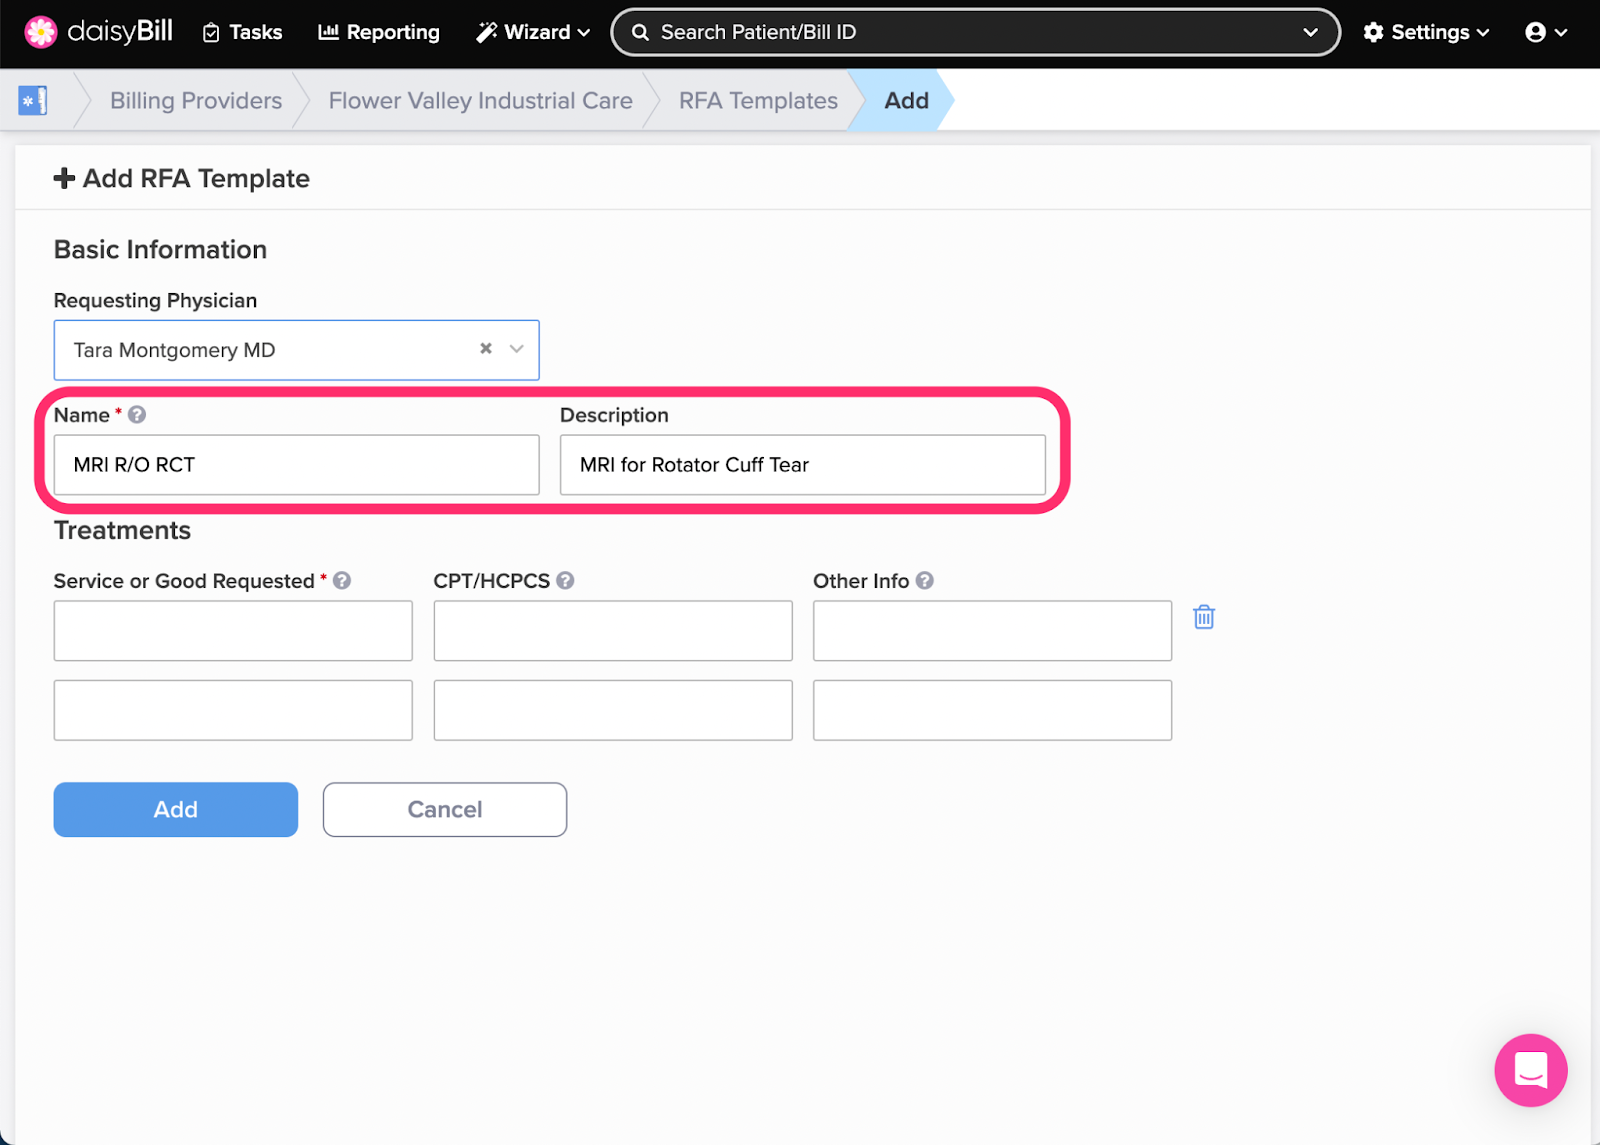Image resolution: width=1600 pixels, height=1145 pixels.
Task: Open the Tasks page
Action: [242, 32]
